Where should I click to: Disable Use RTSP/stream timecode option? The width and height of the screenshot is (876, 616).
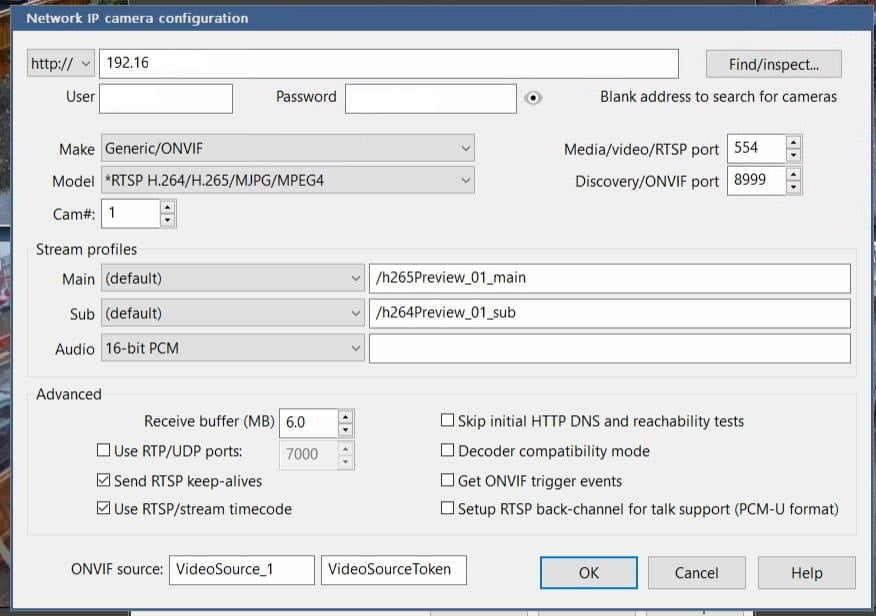pos(103,509)
